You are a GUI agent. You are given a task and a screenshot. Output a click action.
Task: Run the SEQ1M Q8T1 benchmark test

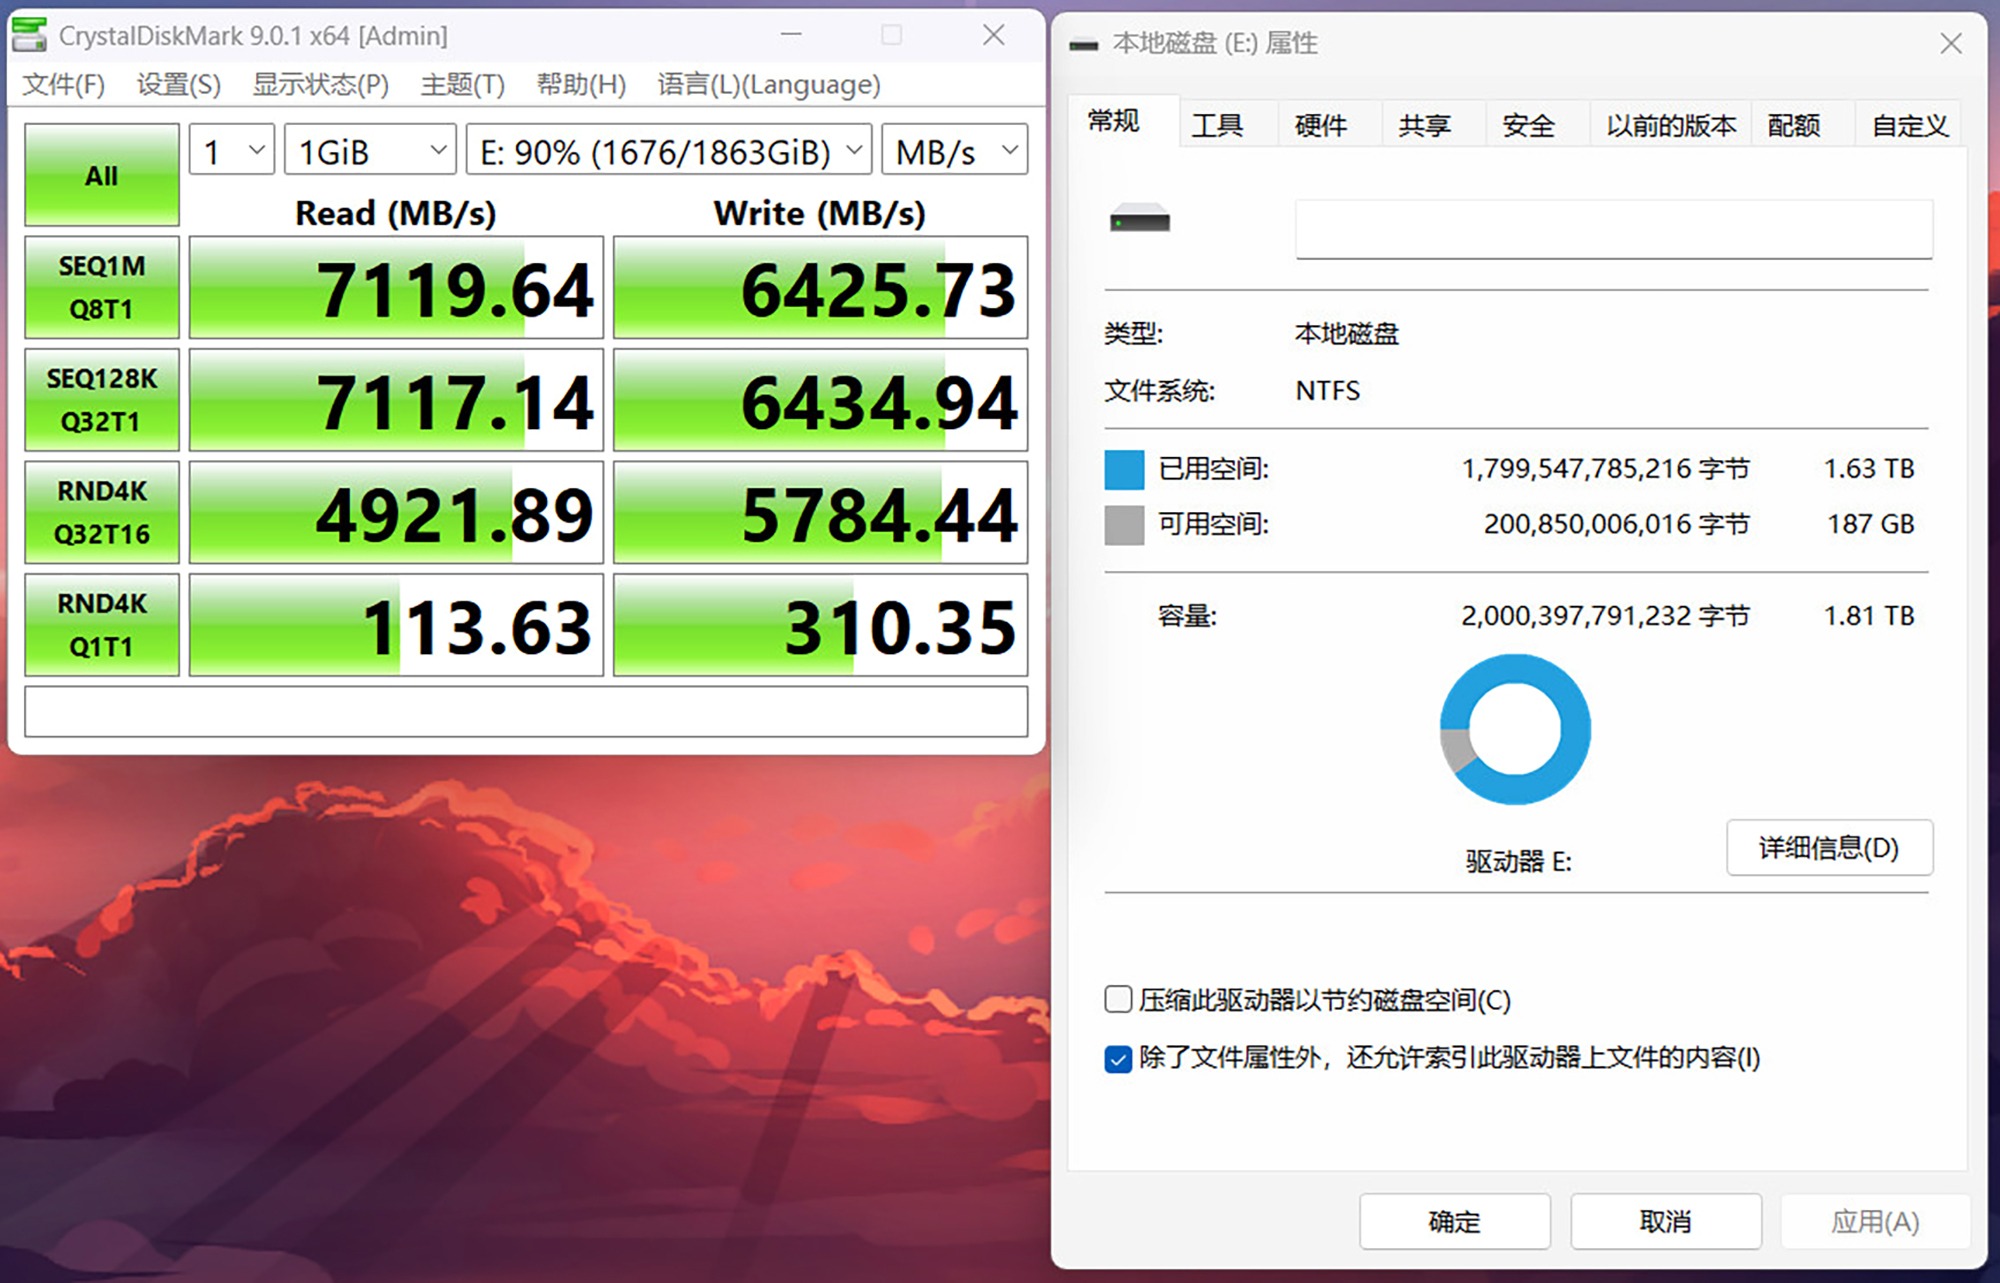(102, 288)
